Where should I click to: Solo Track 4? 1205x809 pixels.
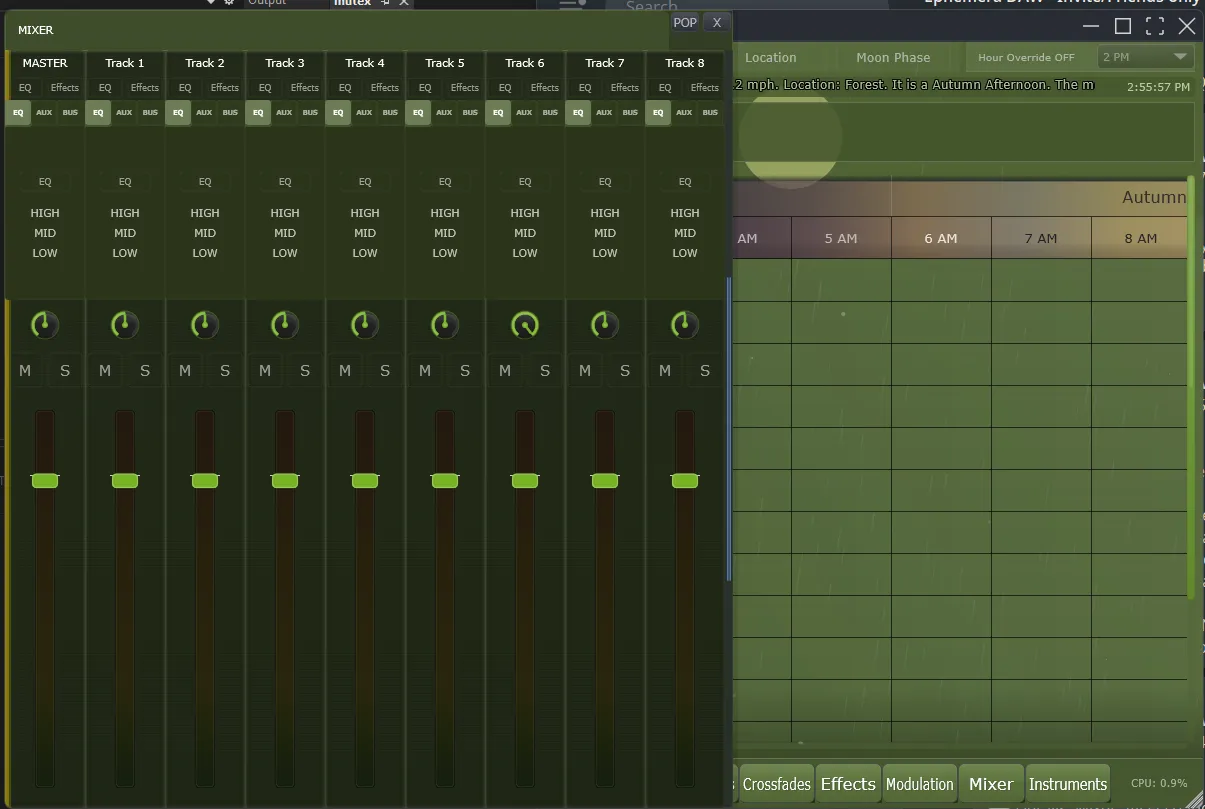point(385,371)
